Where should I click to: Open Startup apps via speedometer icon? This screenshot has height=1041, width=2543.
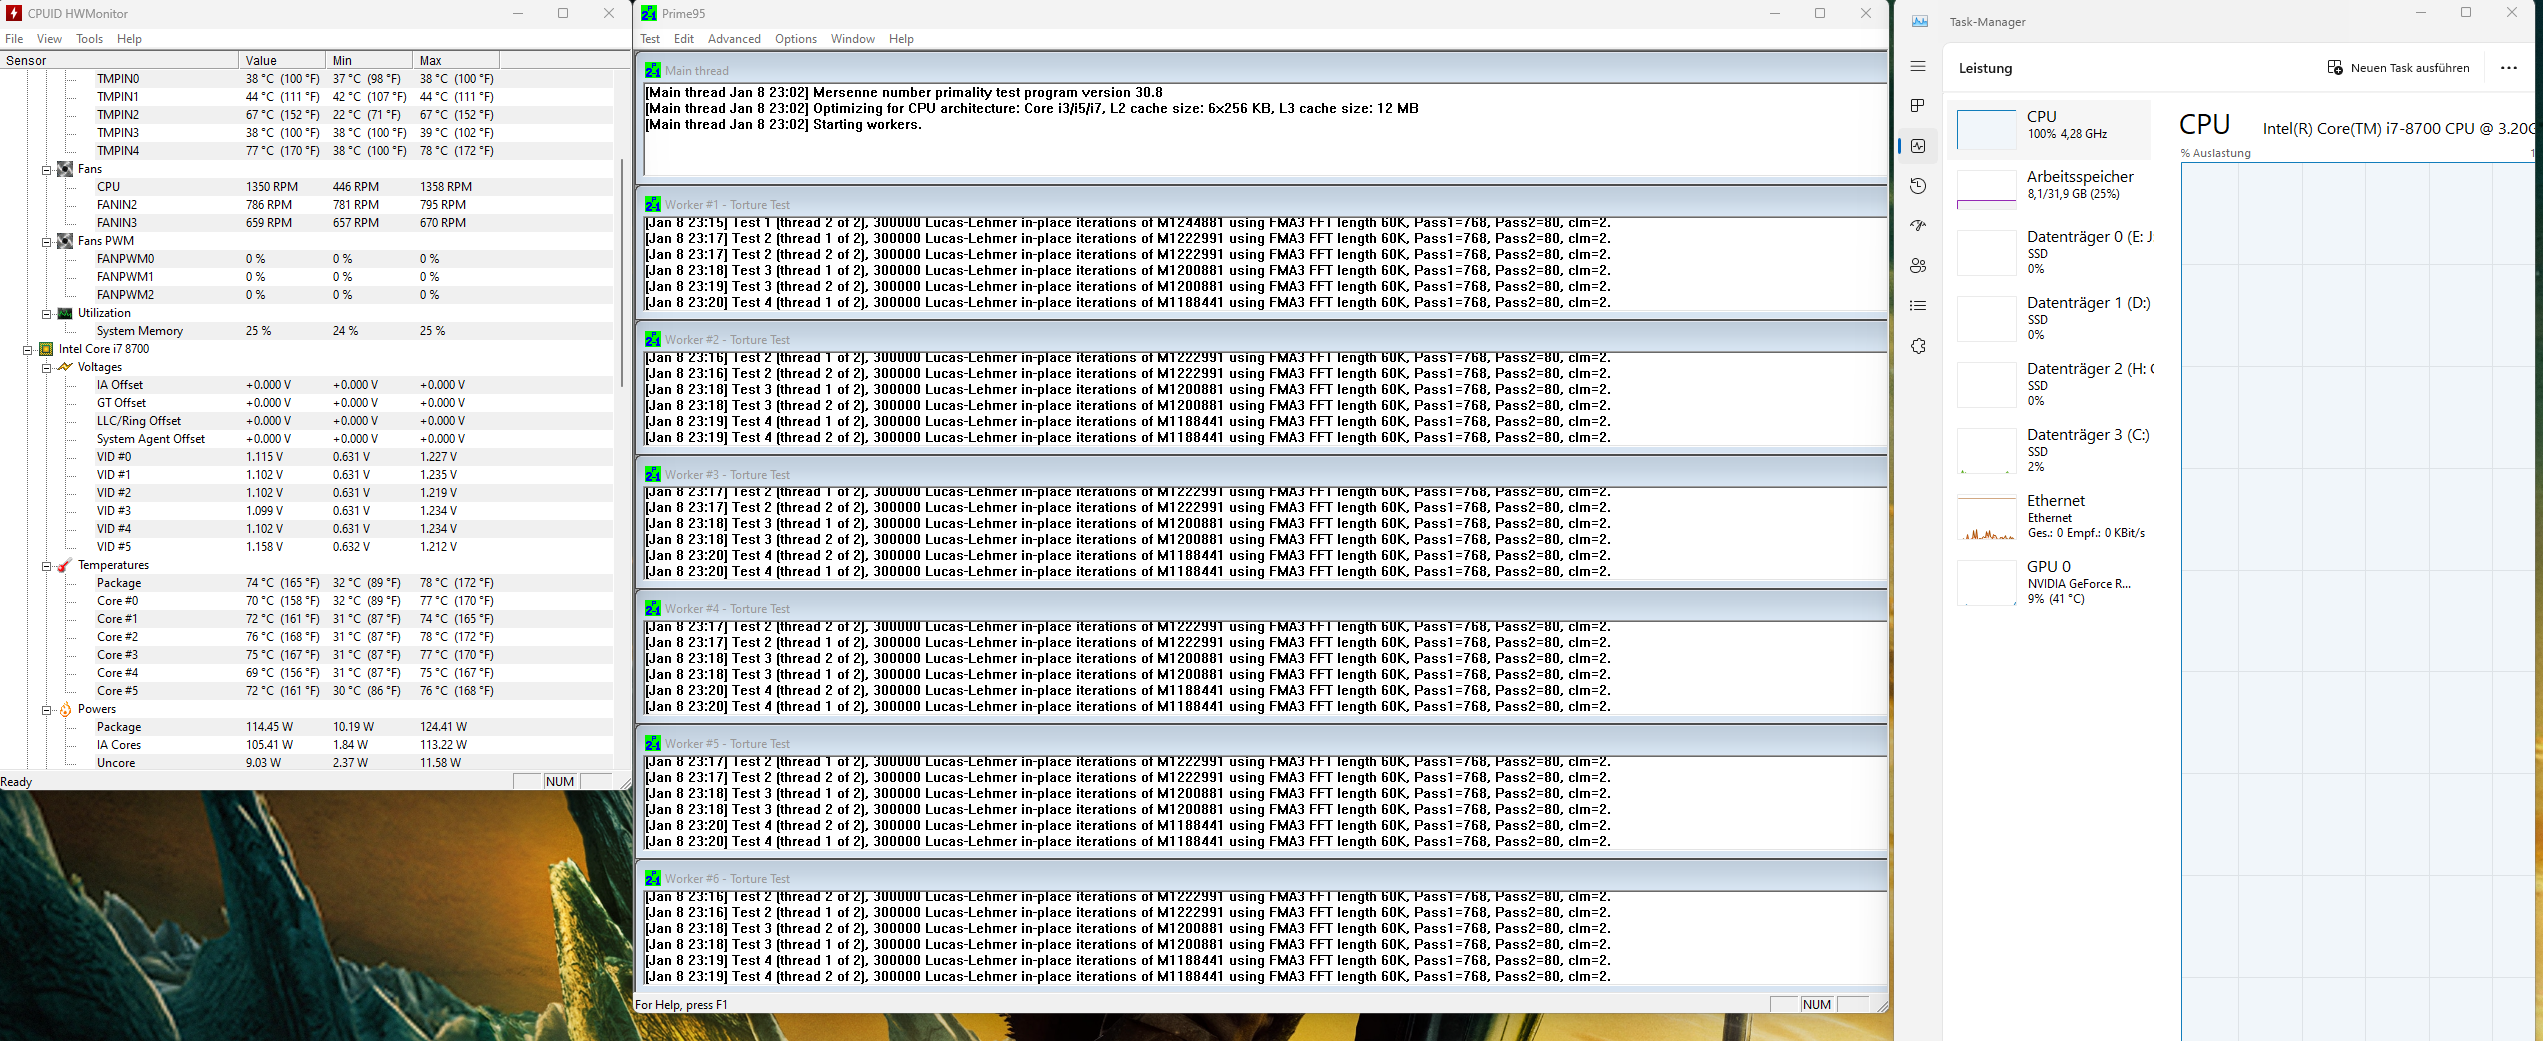pos(1918,225)
